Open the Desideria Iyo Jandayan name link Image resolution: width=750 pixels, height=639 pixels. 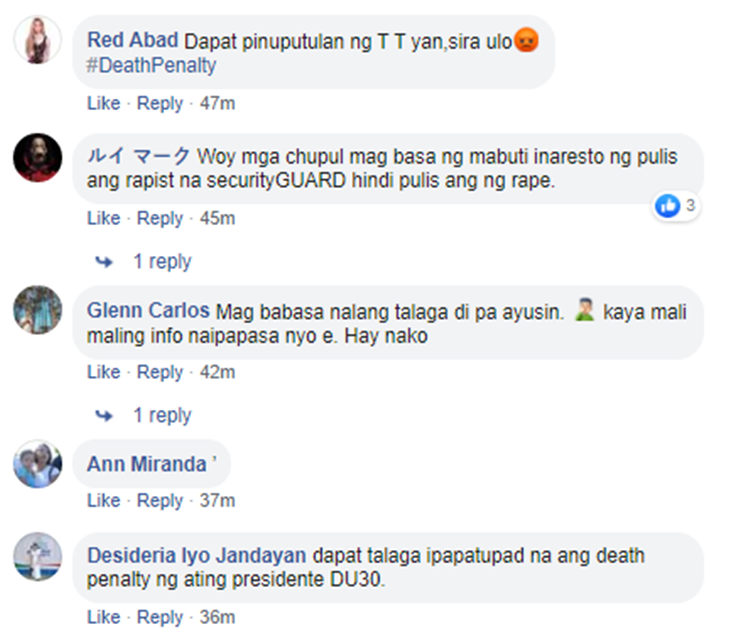pos(197,556)
